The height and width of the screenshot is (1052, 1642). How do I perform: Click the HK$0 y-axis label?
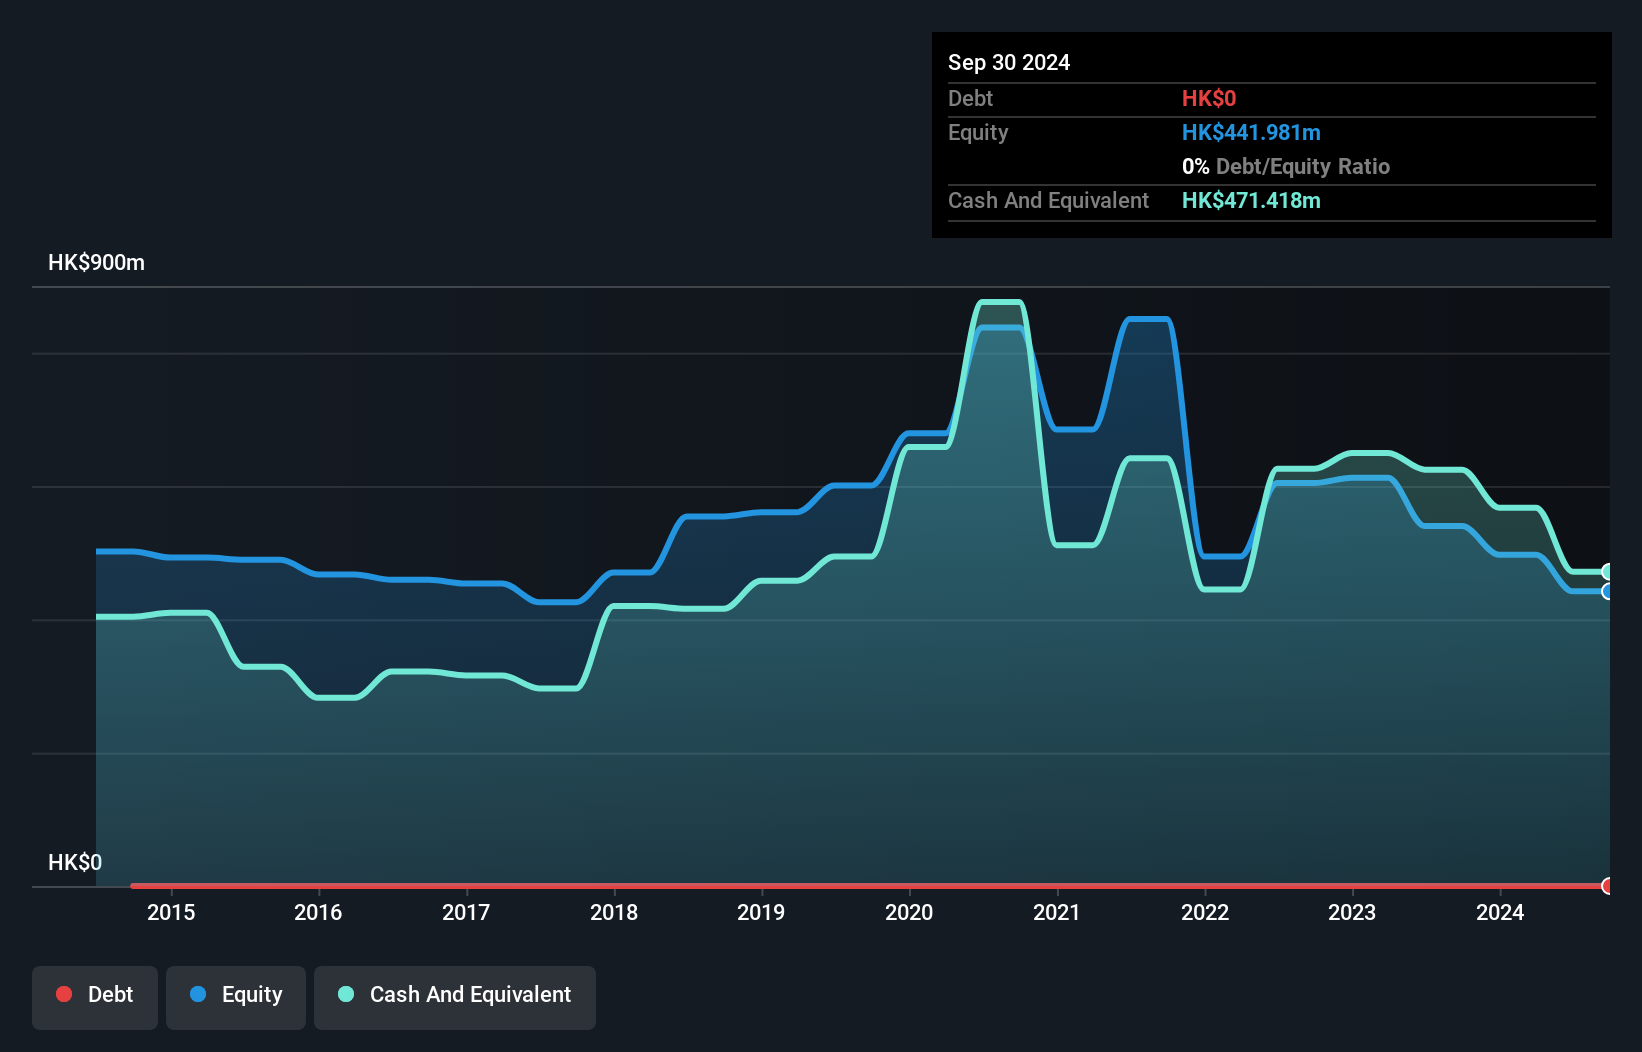pos(75,862)
